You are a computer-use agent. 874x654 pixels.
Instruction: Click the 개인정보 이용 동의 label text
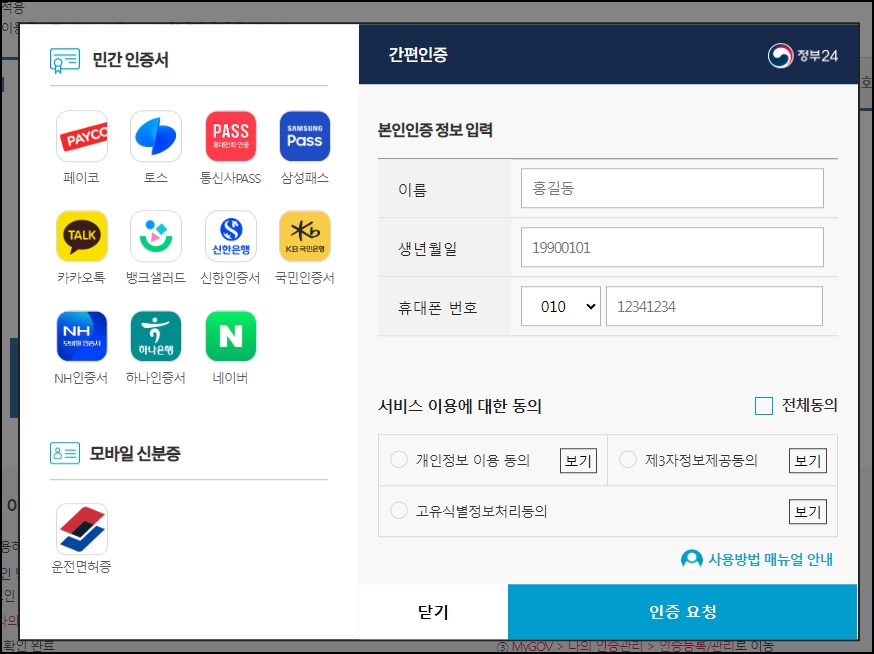[x=472, y=461]
